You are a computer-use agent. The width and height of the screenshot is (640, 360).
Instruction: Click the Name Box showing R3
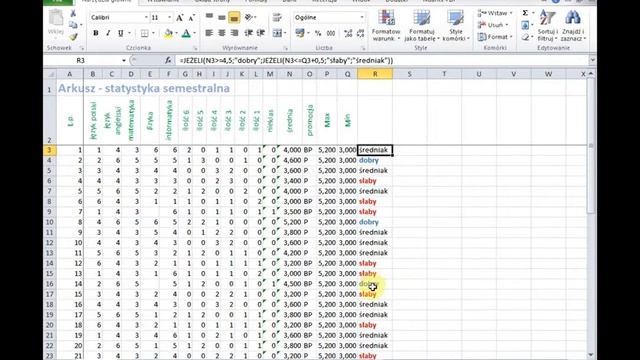[82, 60]
